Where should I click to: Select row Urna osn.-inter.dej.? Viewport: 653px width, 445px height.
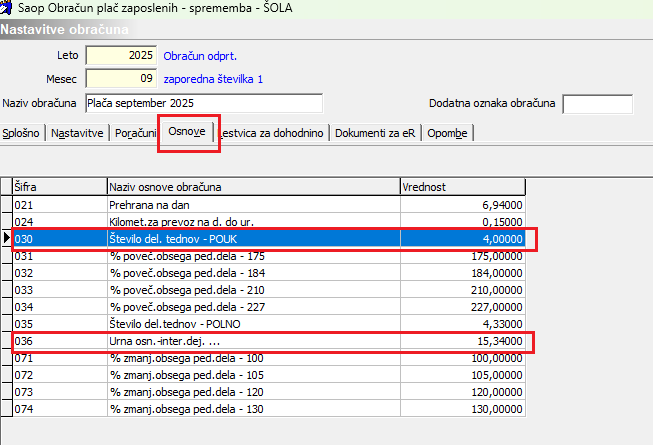tap(269, 341)
